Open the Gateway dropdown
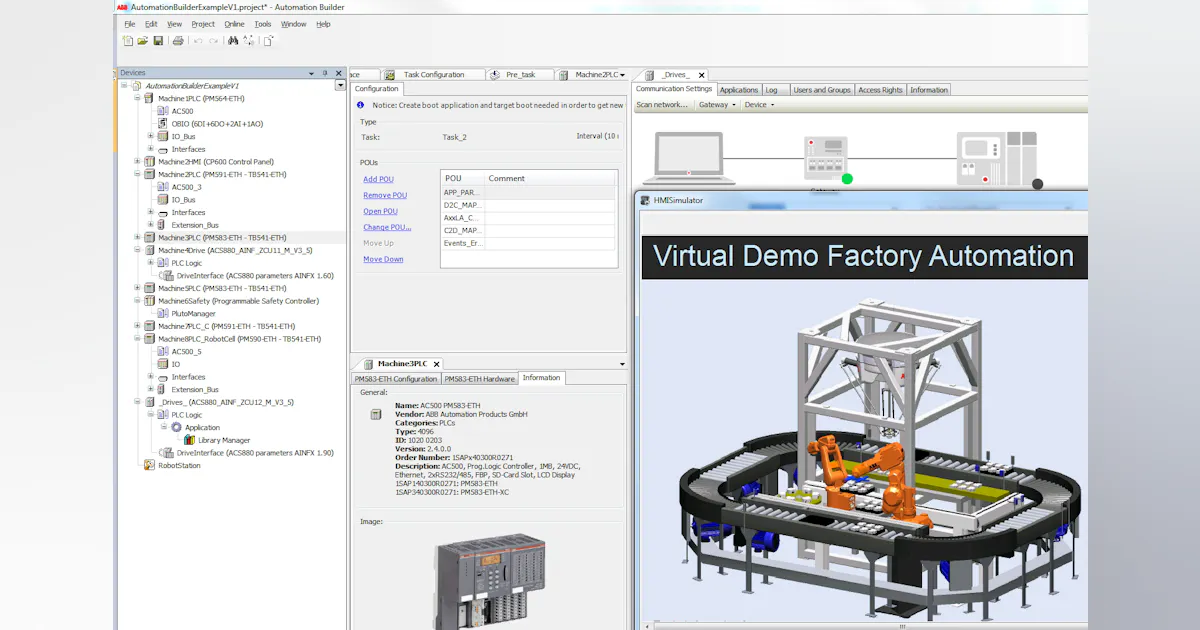 tap(717, 104)
